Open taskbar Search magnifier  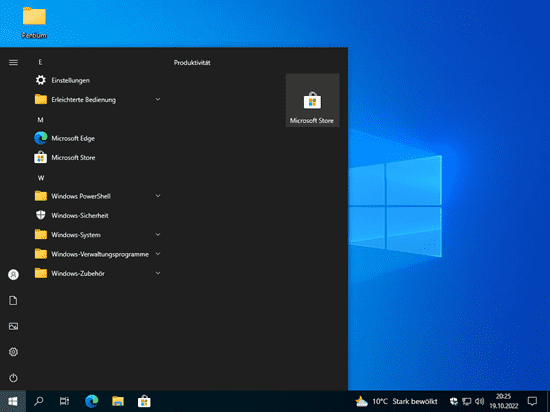[x=39, y=401]
